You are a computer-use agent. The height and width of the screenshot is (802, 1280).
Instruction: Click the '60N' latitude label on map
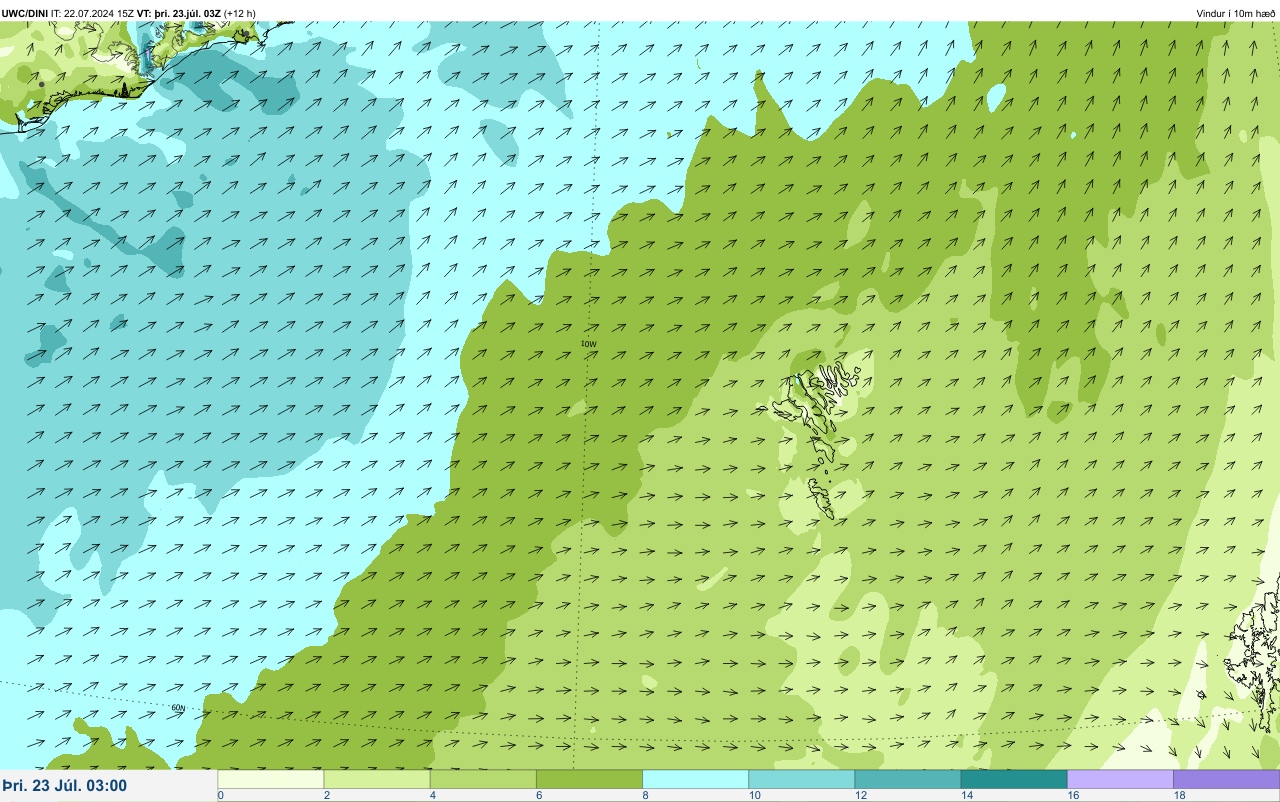(x=178, y=708)
